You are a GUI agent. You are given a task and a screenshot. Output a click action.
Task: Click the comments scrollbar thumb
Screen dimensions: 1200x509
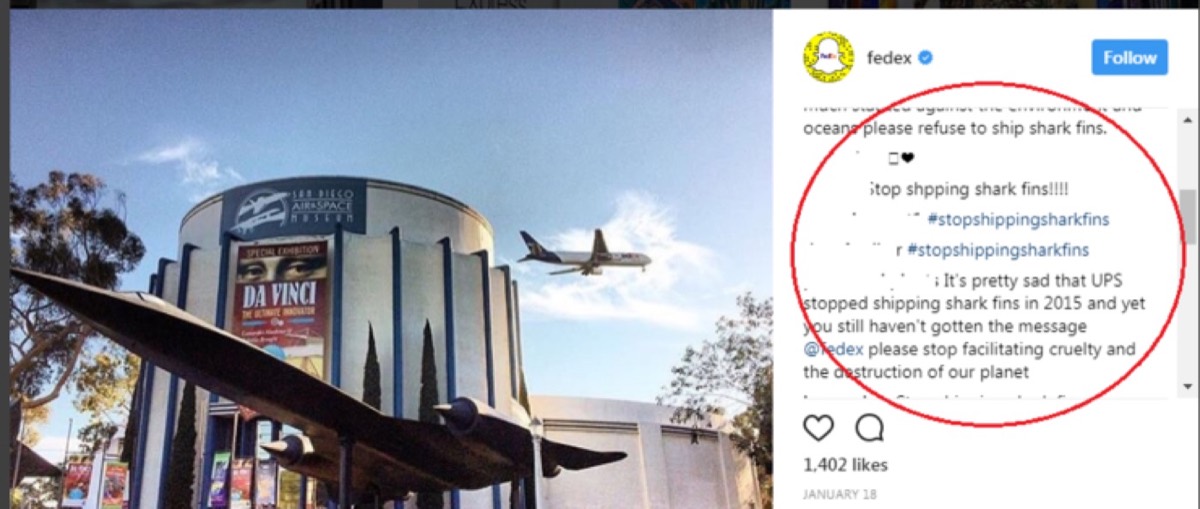coord(1188,216)
